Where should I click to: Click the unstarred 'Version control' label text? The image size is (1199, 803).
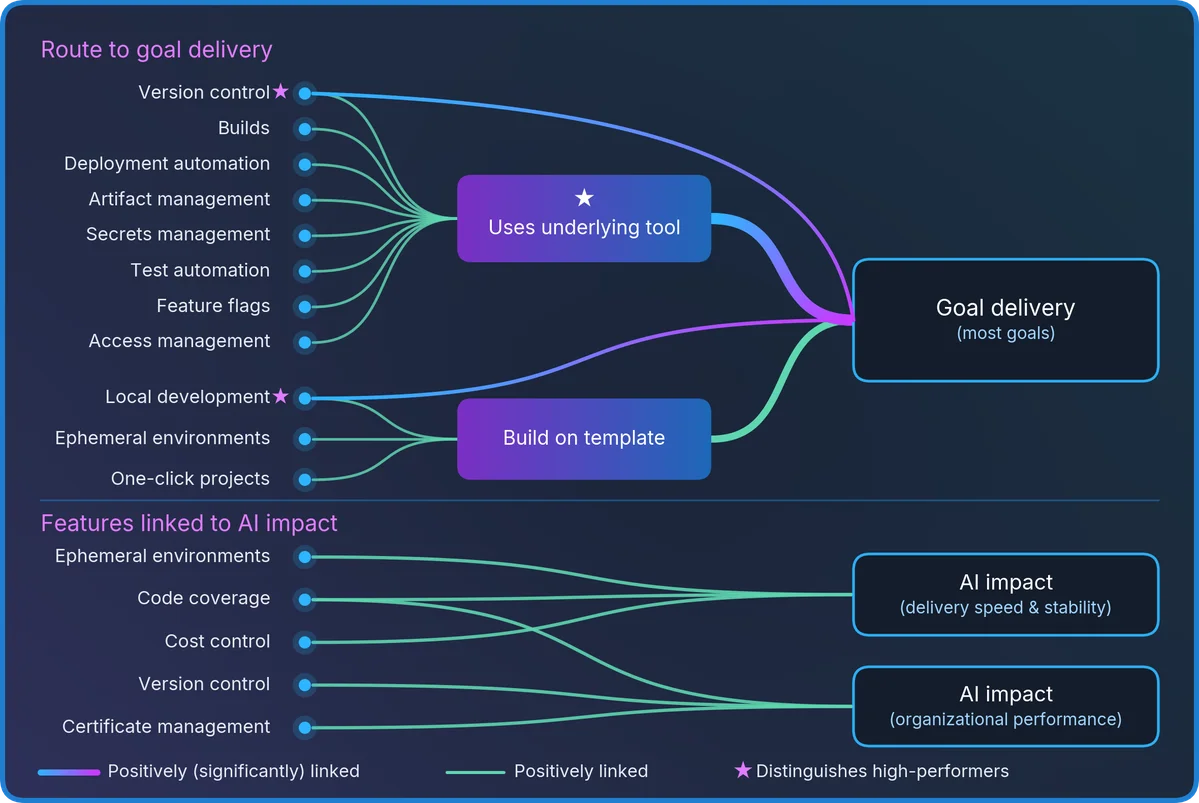203,684
